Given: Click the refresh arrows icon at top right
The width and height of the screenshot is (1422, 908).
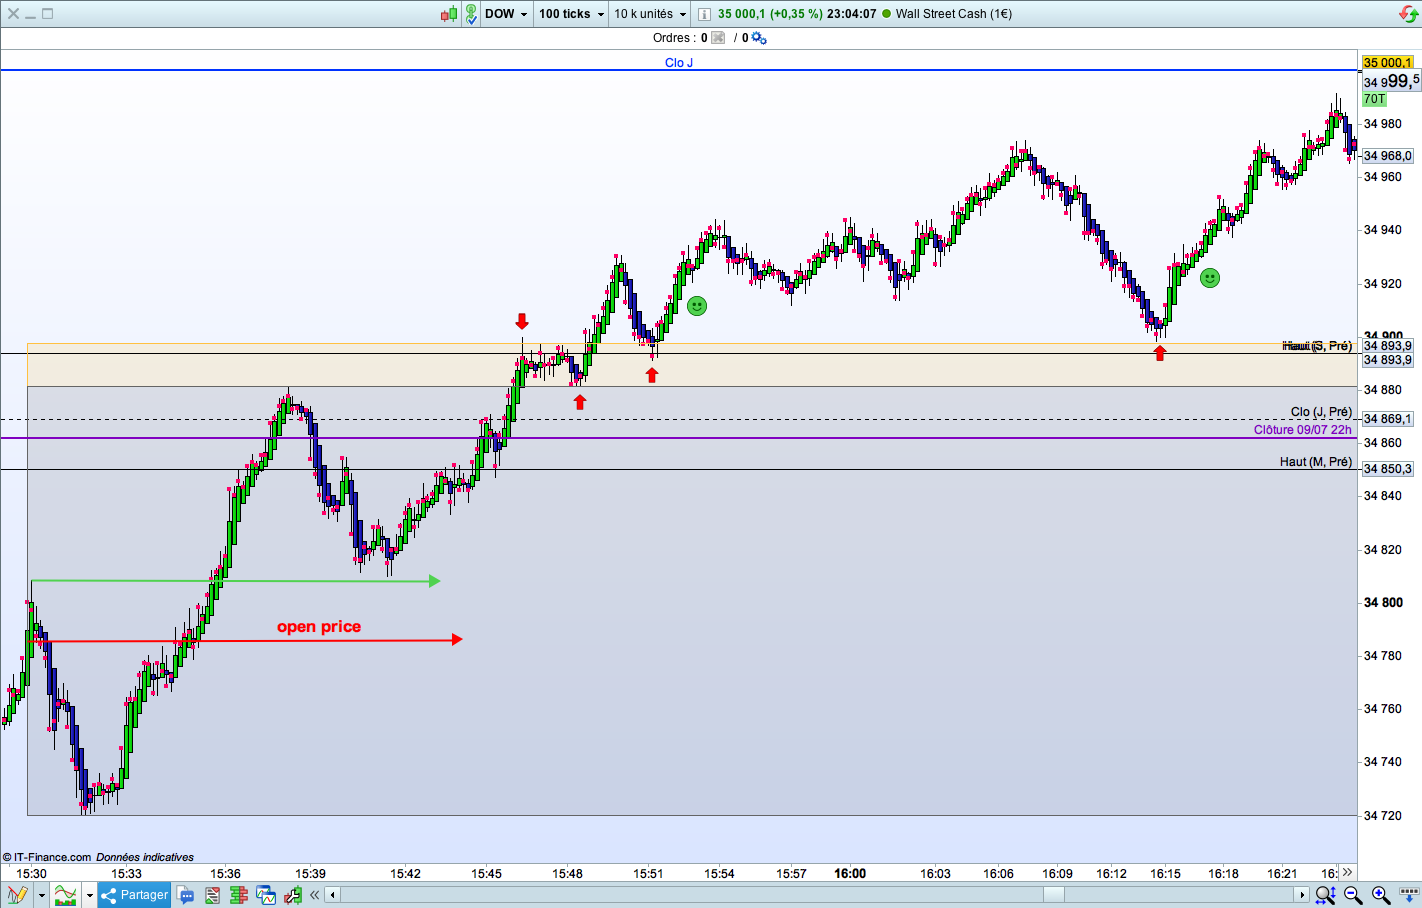Looking at the screenshot, I should (1408, 14).
